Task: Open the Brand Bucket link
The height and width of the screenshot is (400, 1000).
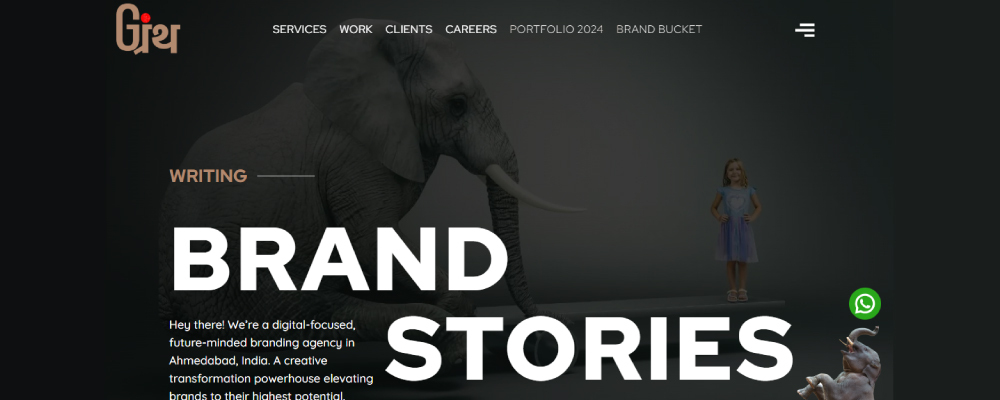Action: 659,29
